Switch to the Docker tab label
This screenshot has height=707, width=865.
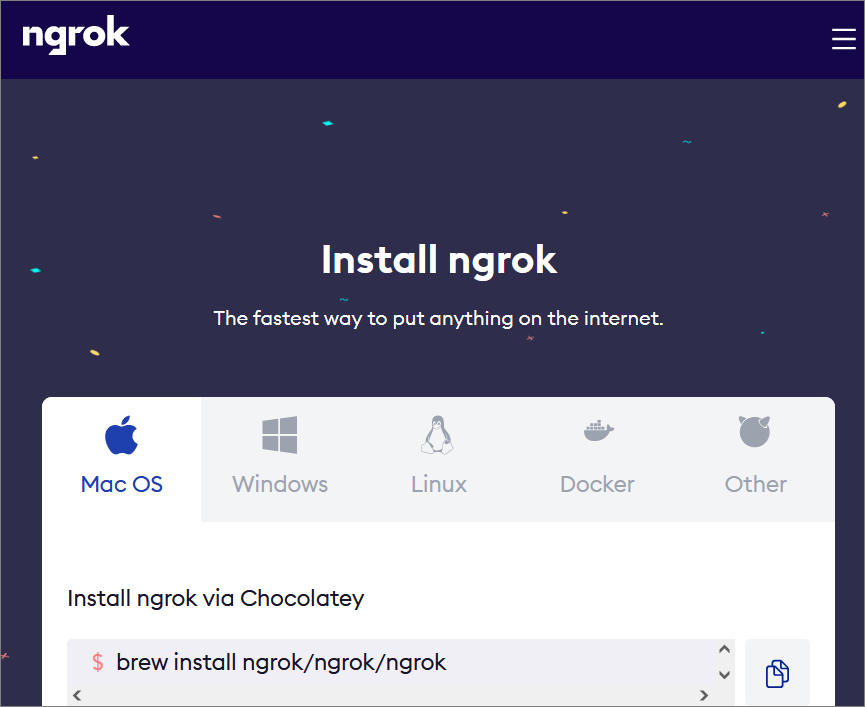point(597,484)
